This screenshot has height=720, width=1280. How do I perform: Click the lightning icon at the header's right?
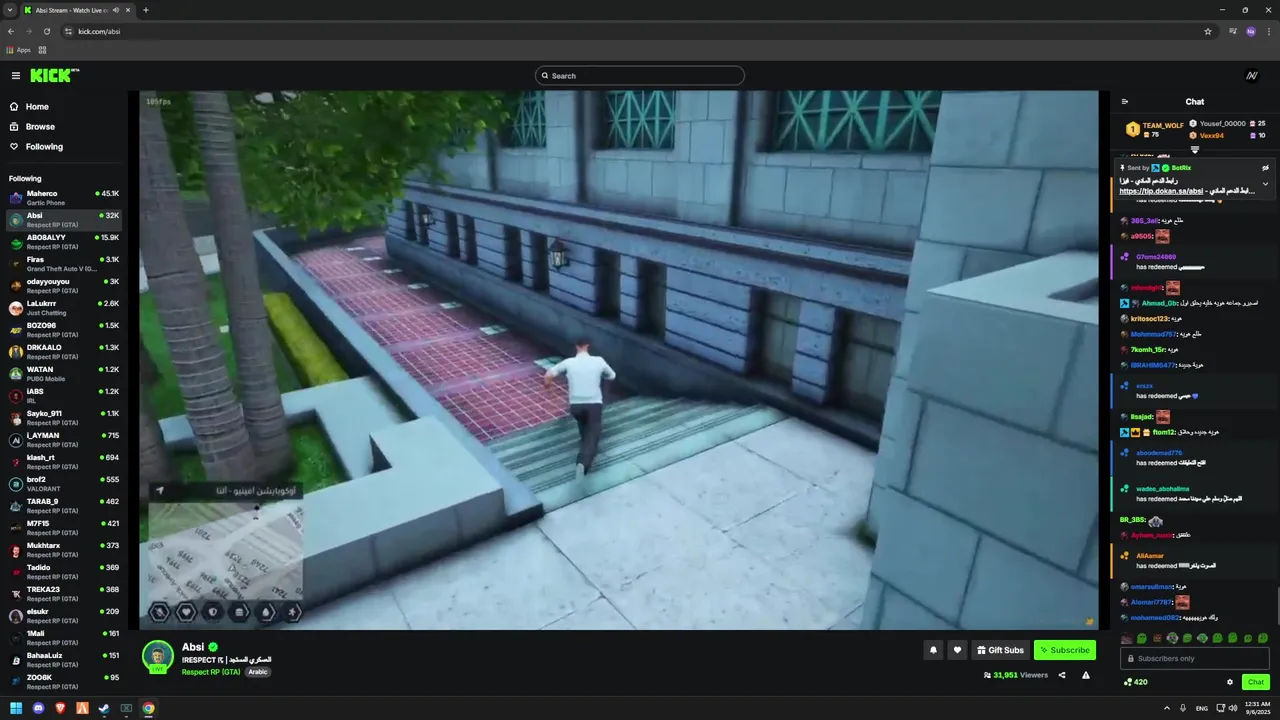pos(1252,76)
